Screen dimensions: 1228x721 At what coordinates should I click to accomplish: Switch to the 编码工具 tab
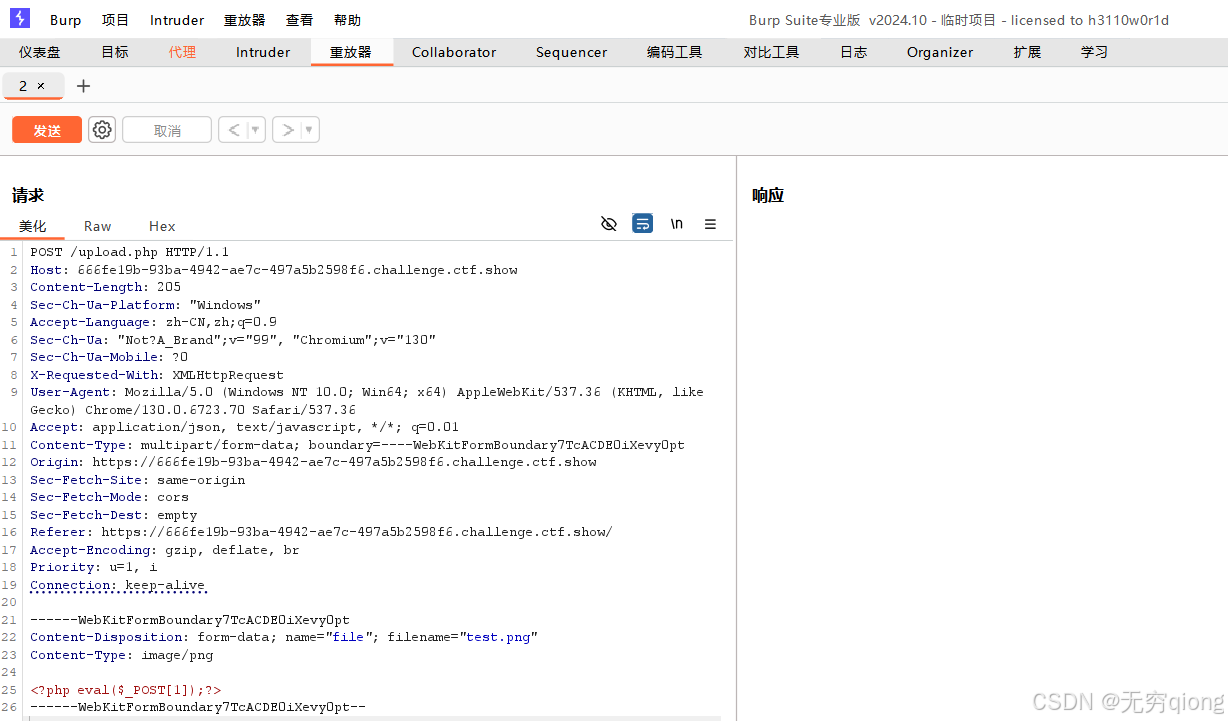(x=674, y=52)
